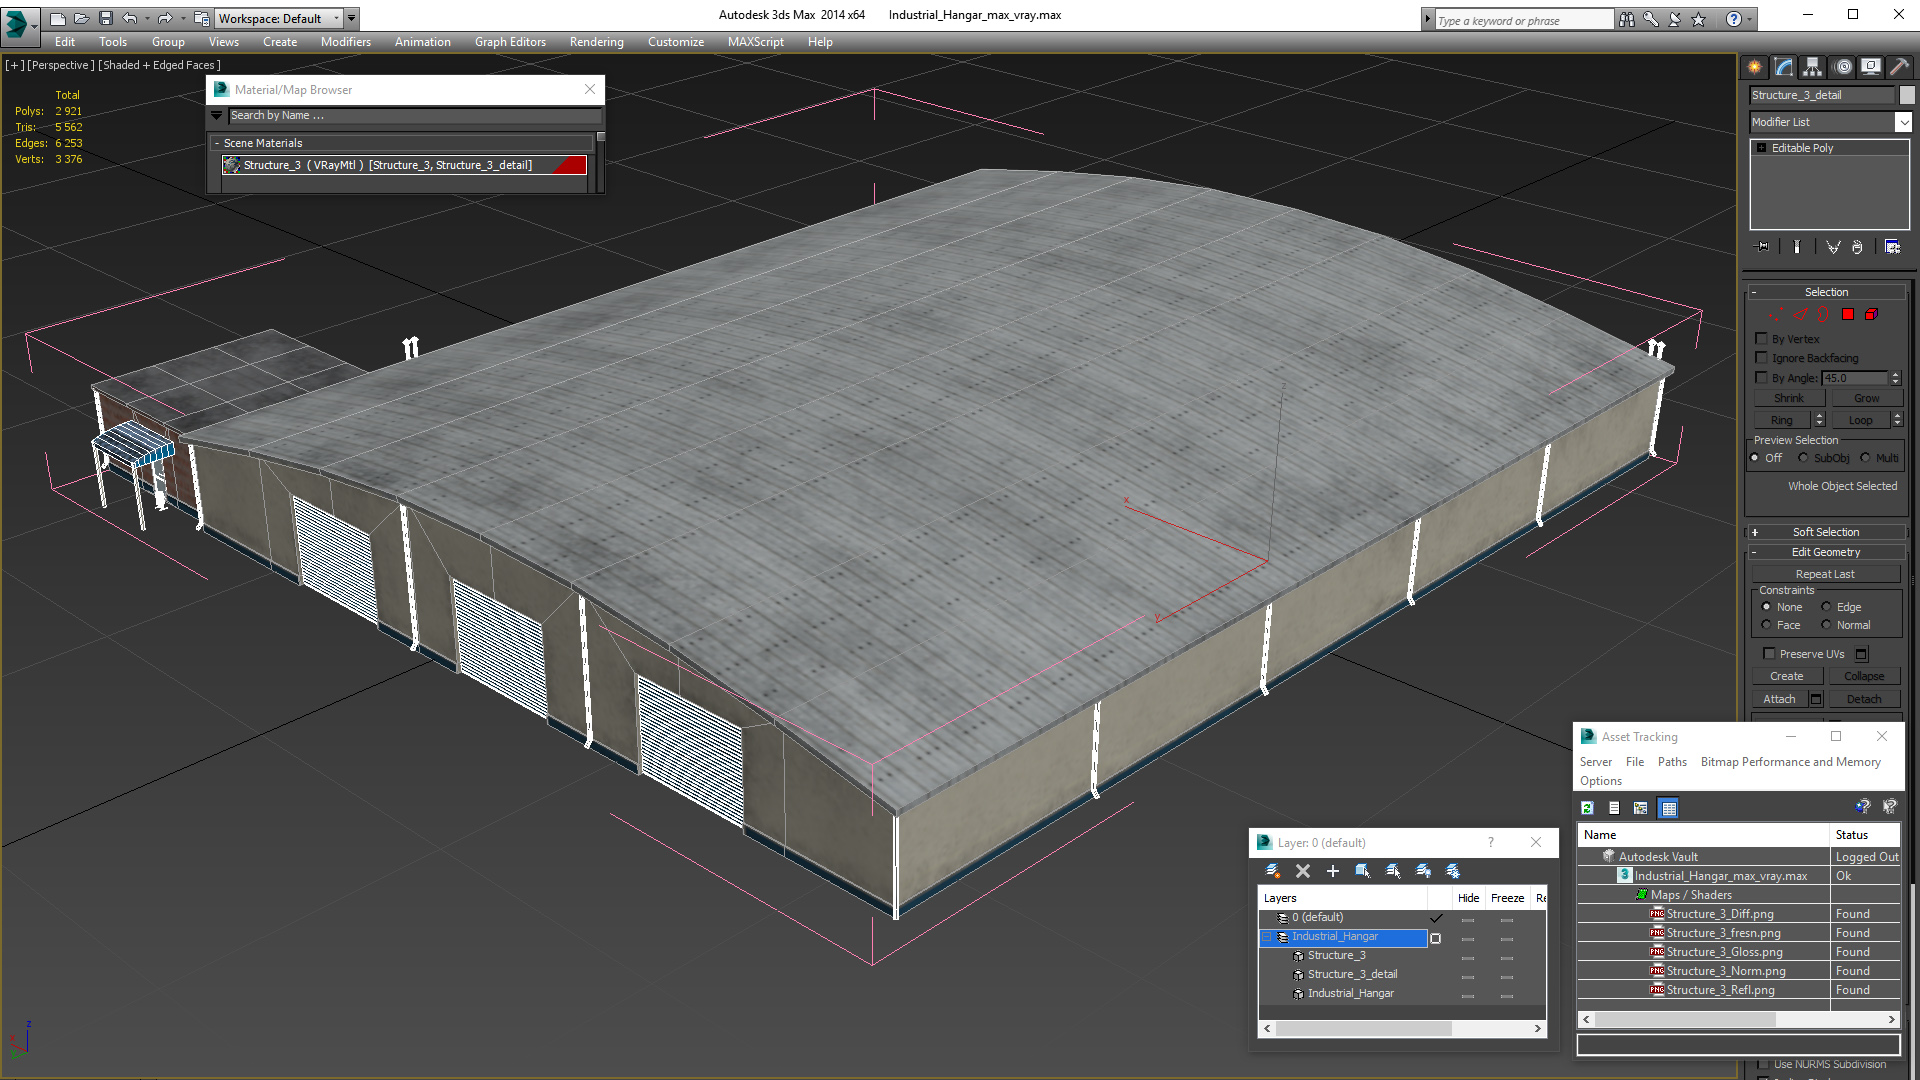Enable Preserve UVs checkbox

pos(1769,654)
